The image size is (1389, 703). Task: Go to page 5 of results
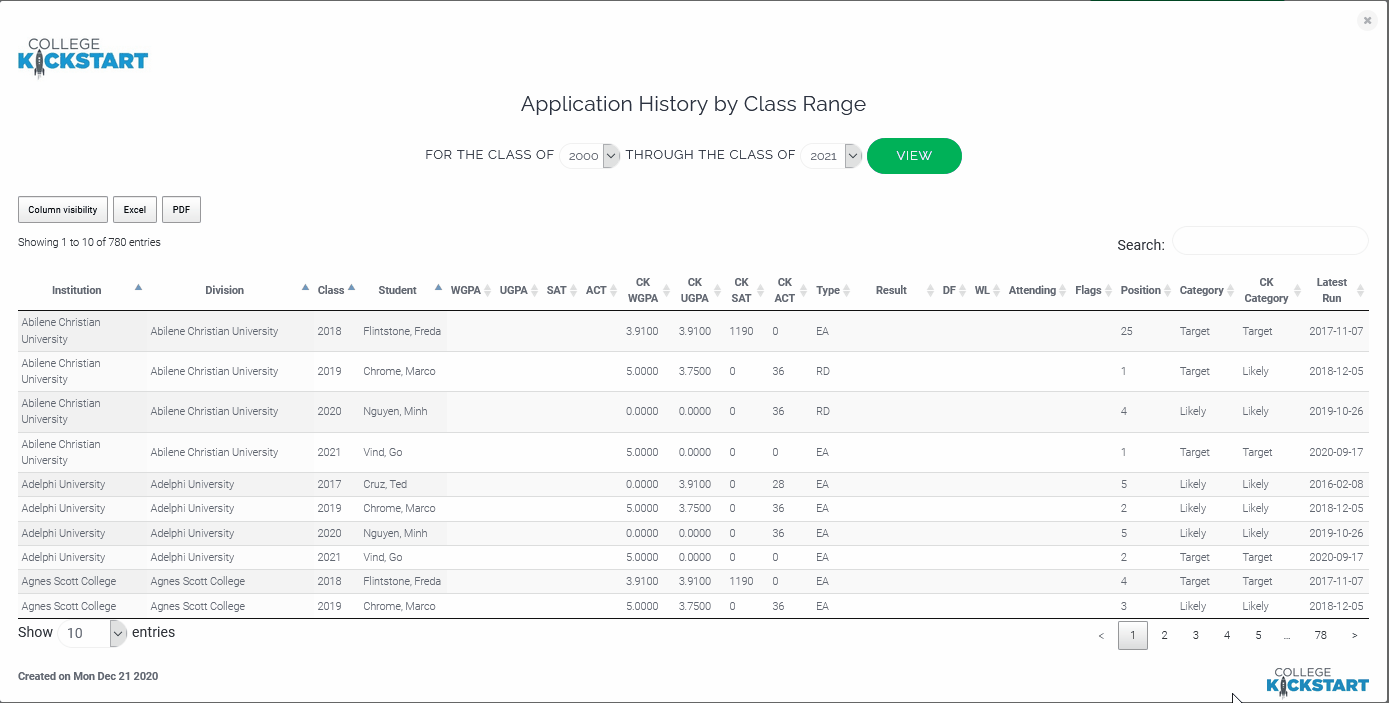click(x=1258, y=635)
